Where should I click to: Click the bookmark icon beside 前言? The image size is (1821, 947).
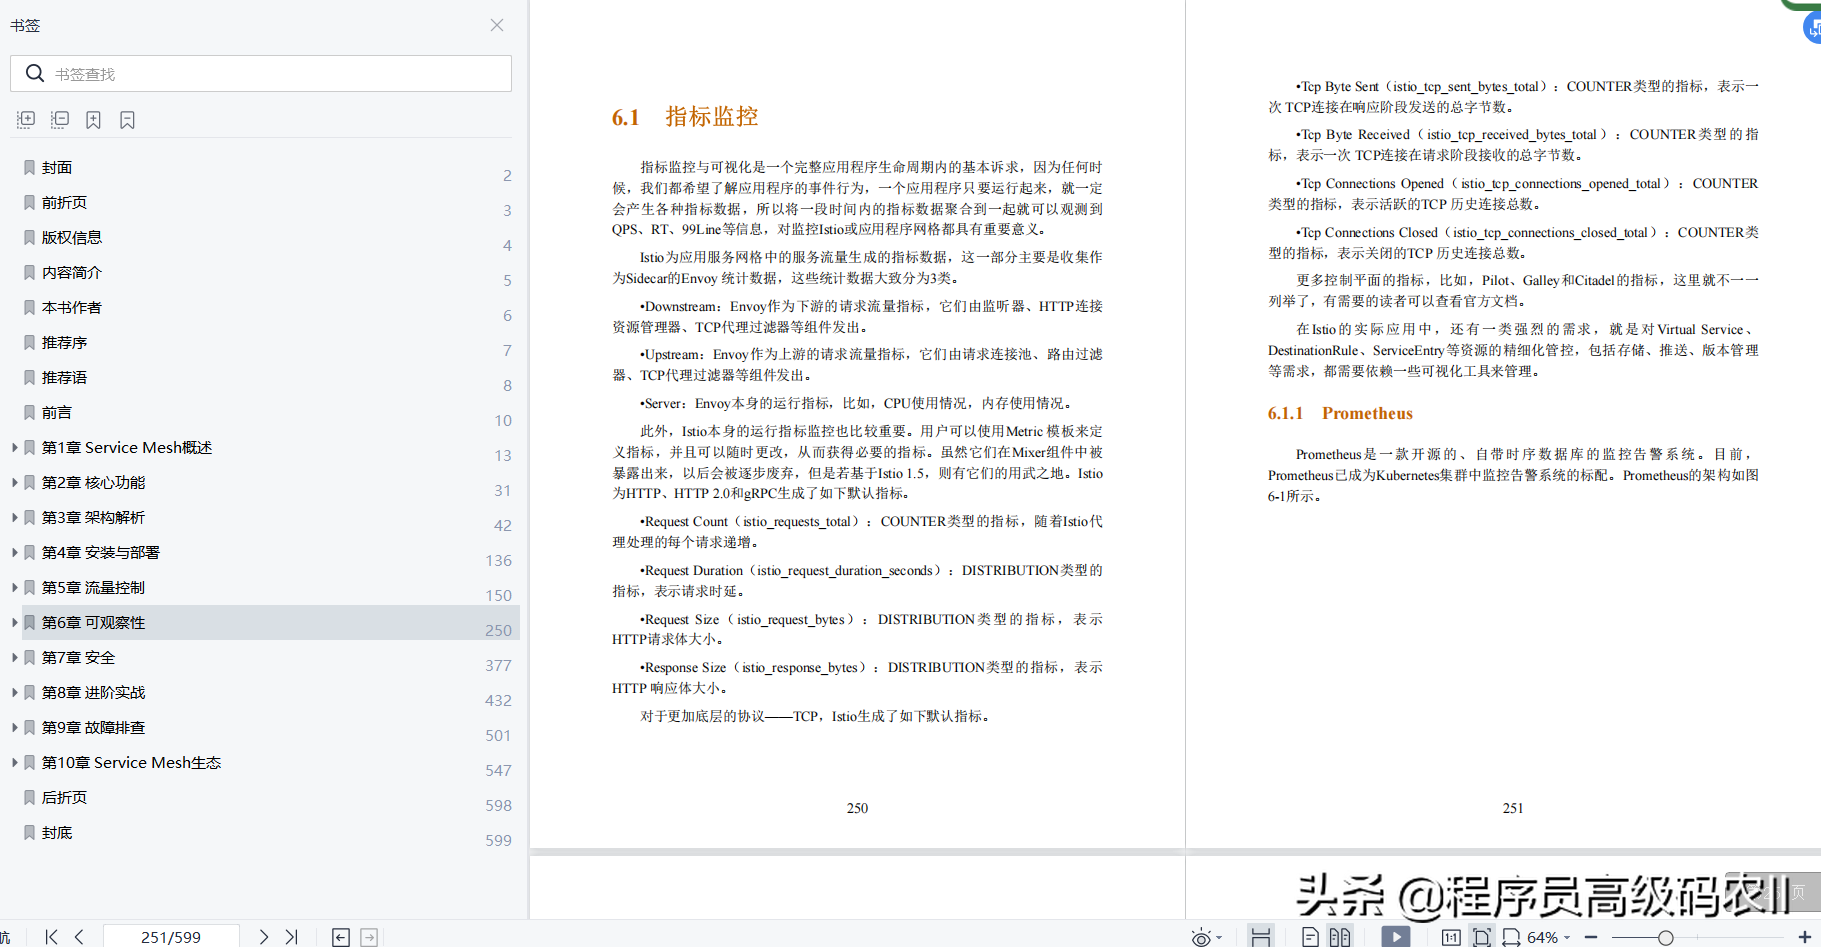coord(30,412)
